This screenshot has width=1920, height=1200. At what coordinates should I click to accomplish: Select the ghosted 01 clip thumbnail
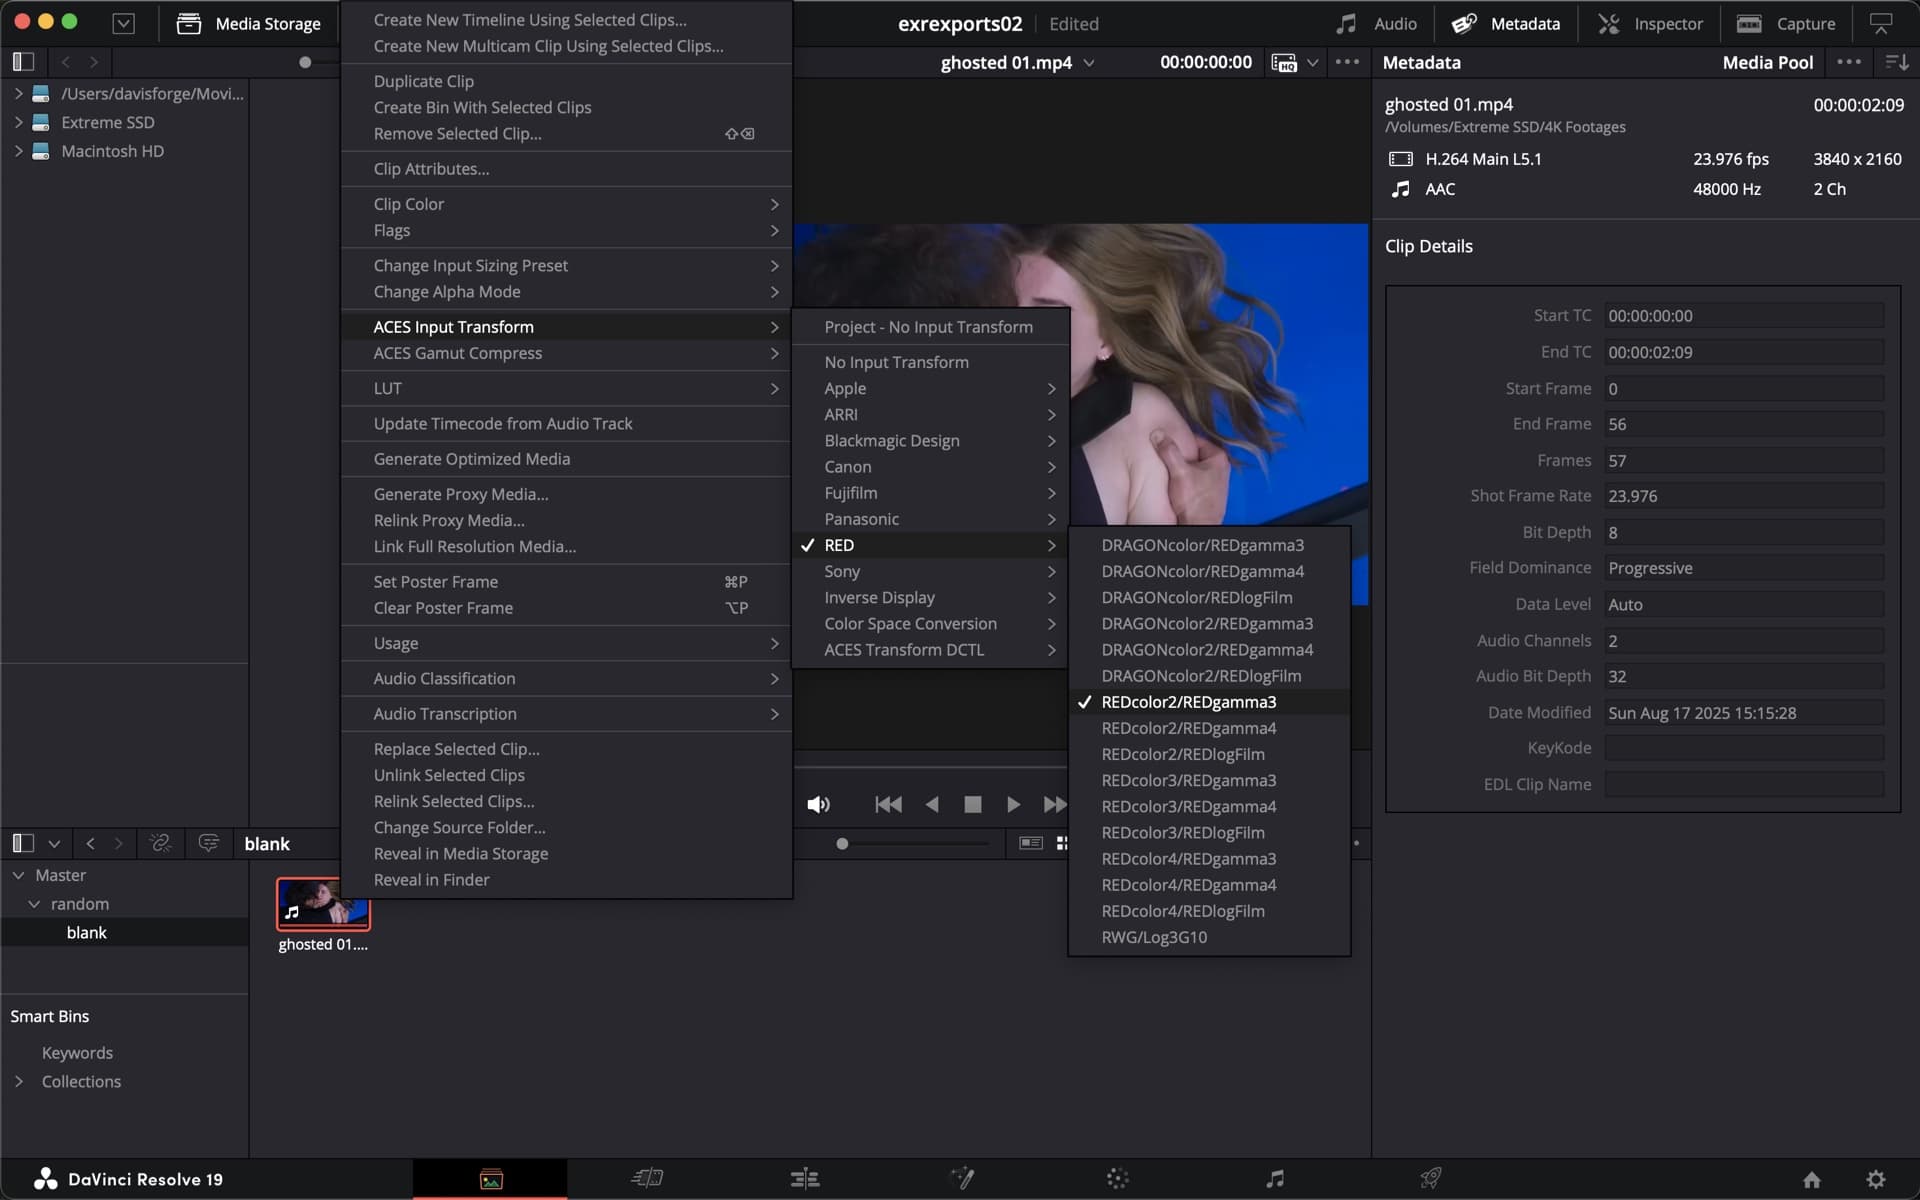tap(323, 903)
